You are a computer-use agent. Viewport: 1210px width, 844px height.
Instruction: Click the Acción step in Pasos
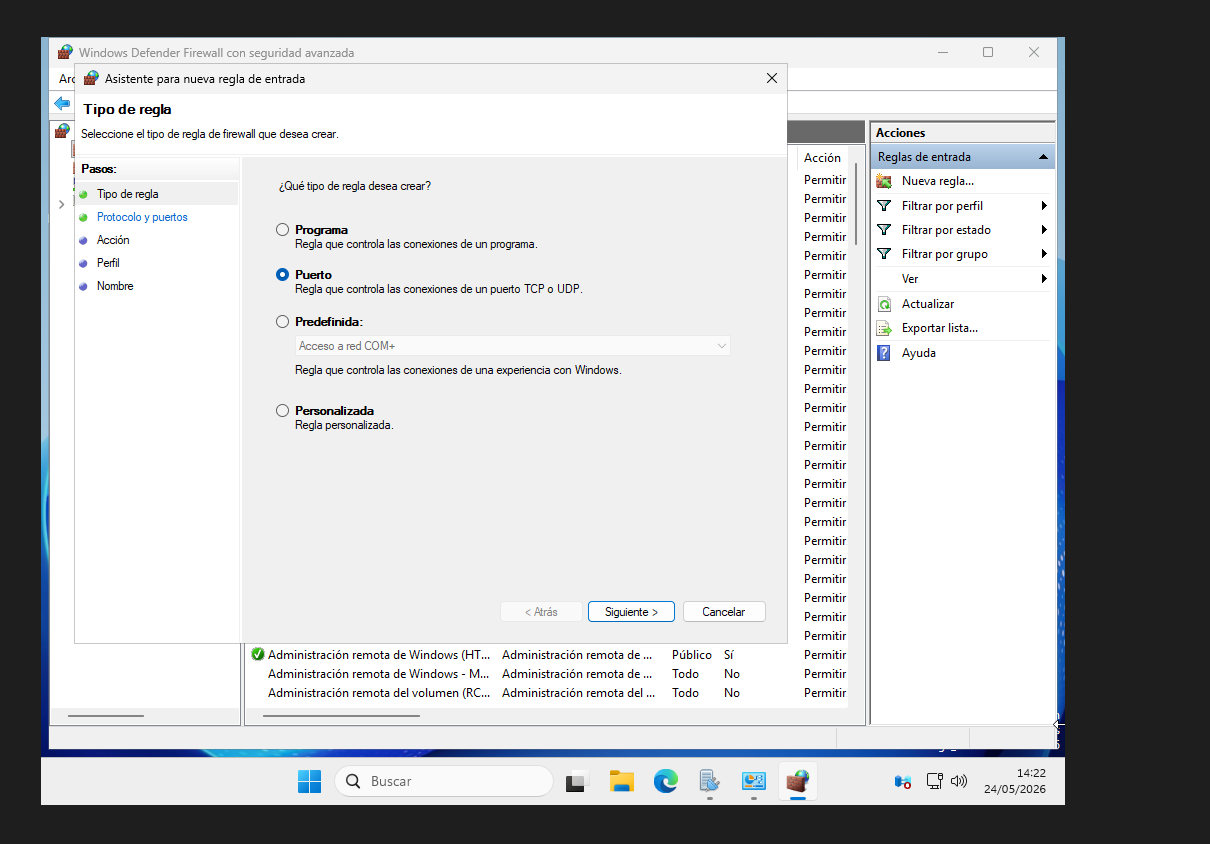tap(113, 240)
